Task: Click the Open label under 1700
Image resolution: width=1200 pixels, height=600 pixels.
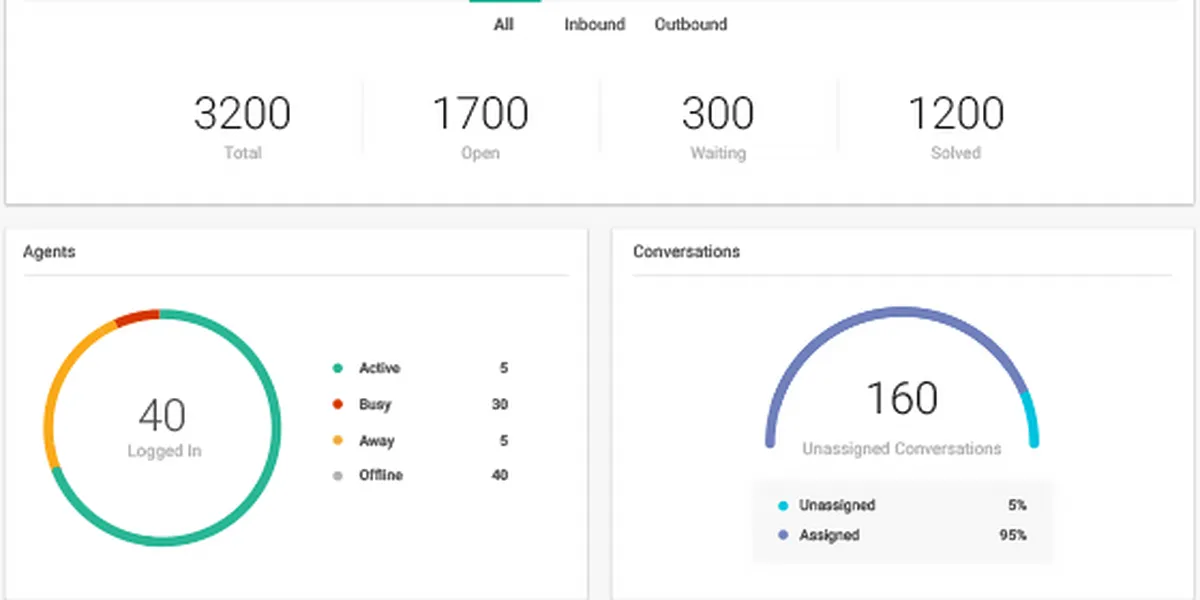Action: 481,153
